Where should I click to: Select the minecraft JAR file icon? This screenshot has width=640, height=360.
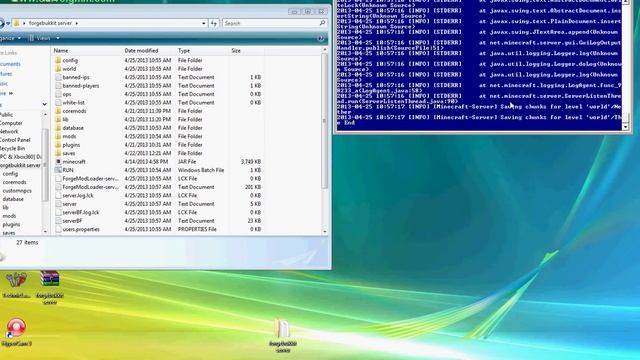pyautogui.click(x=58, y=162)
